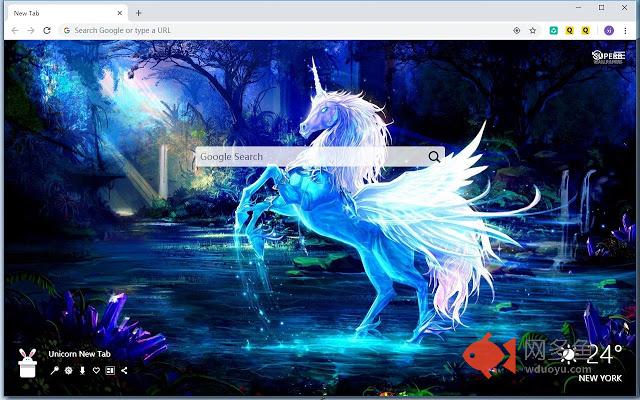Open the purple profile avatar
The image size is (640, 400).
(609, 31)
